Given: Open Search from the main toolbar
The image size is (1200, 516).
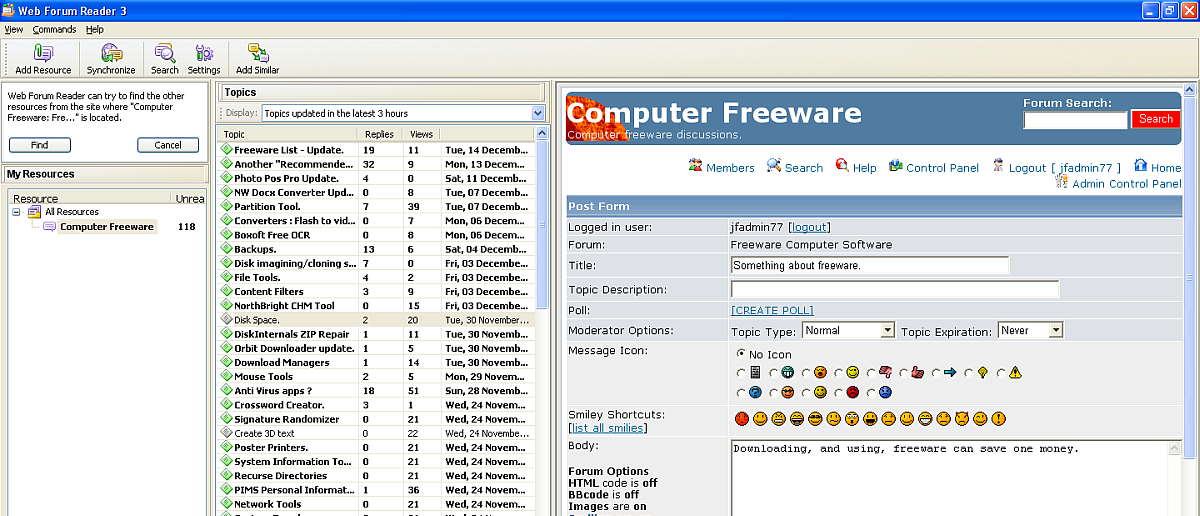Looking at the screenshot, I should tap(165, 54).
